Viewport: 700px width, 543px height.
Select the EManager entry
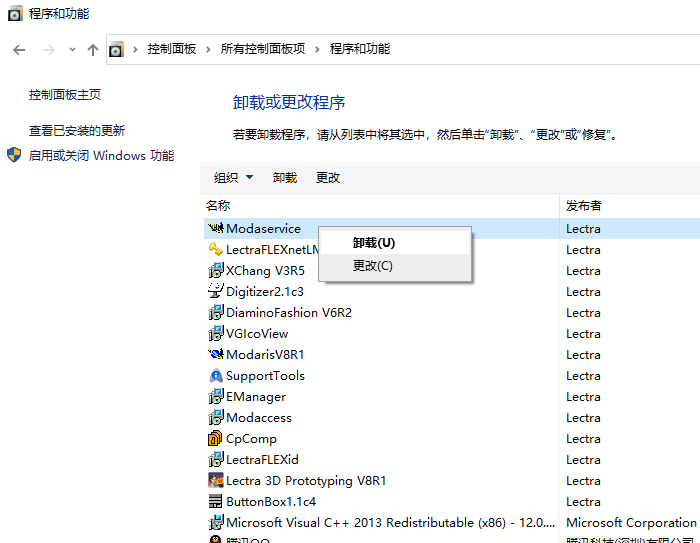(256, 396)
